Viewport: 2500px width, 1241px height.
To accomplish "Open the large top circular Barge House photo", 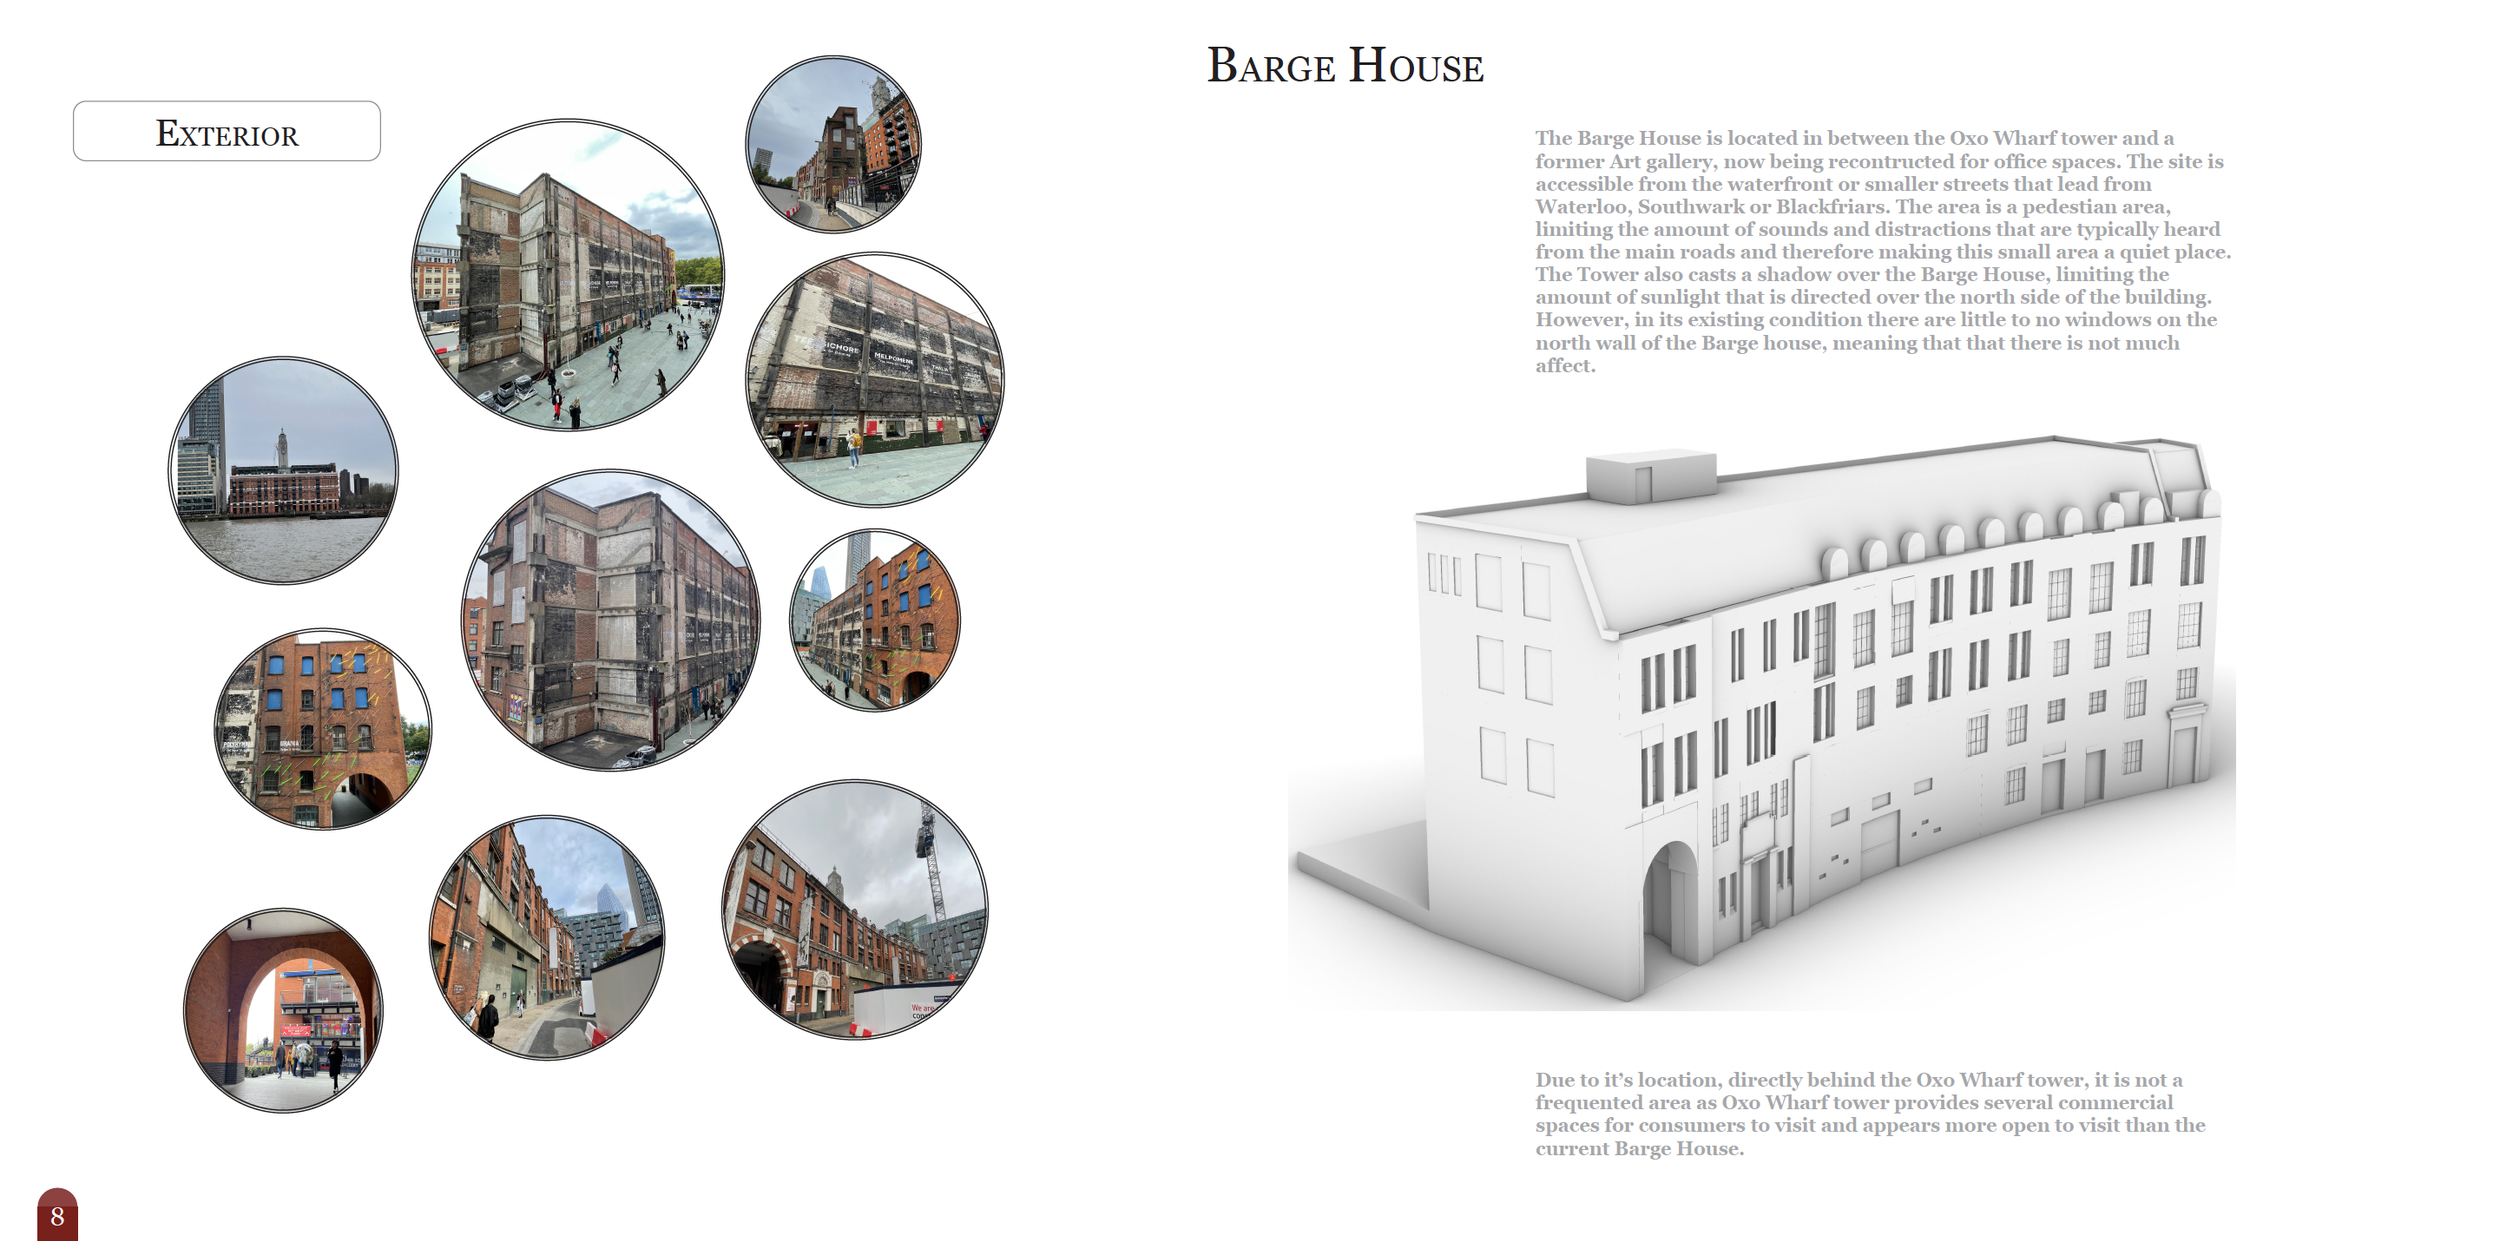I will coord(568,275).
